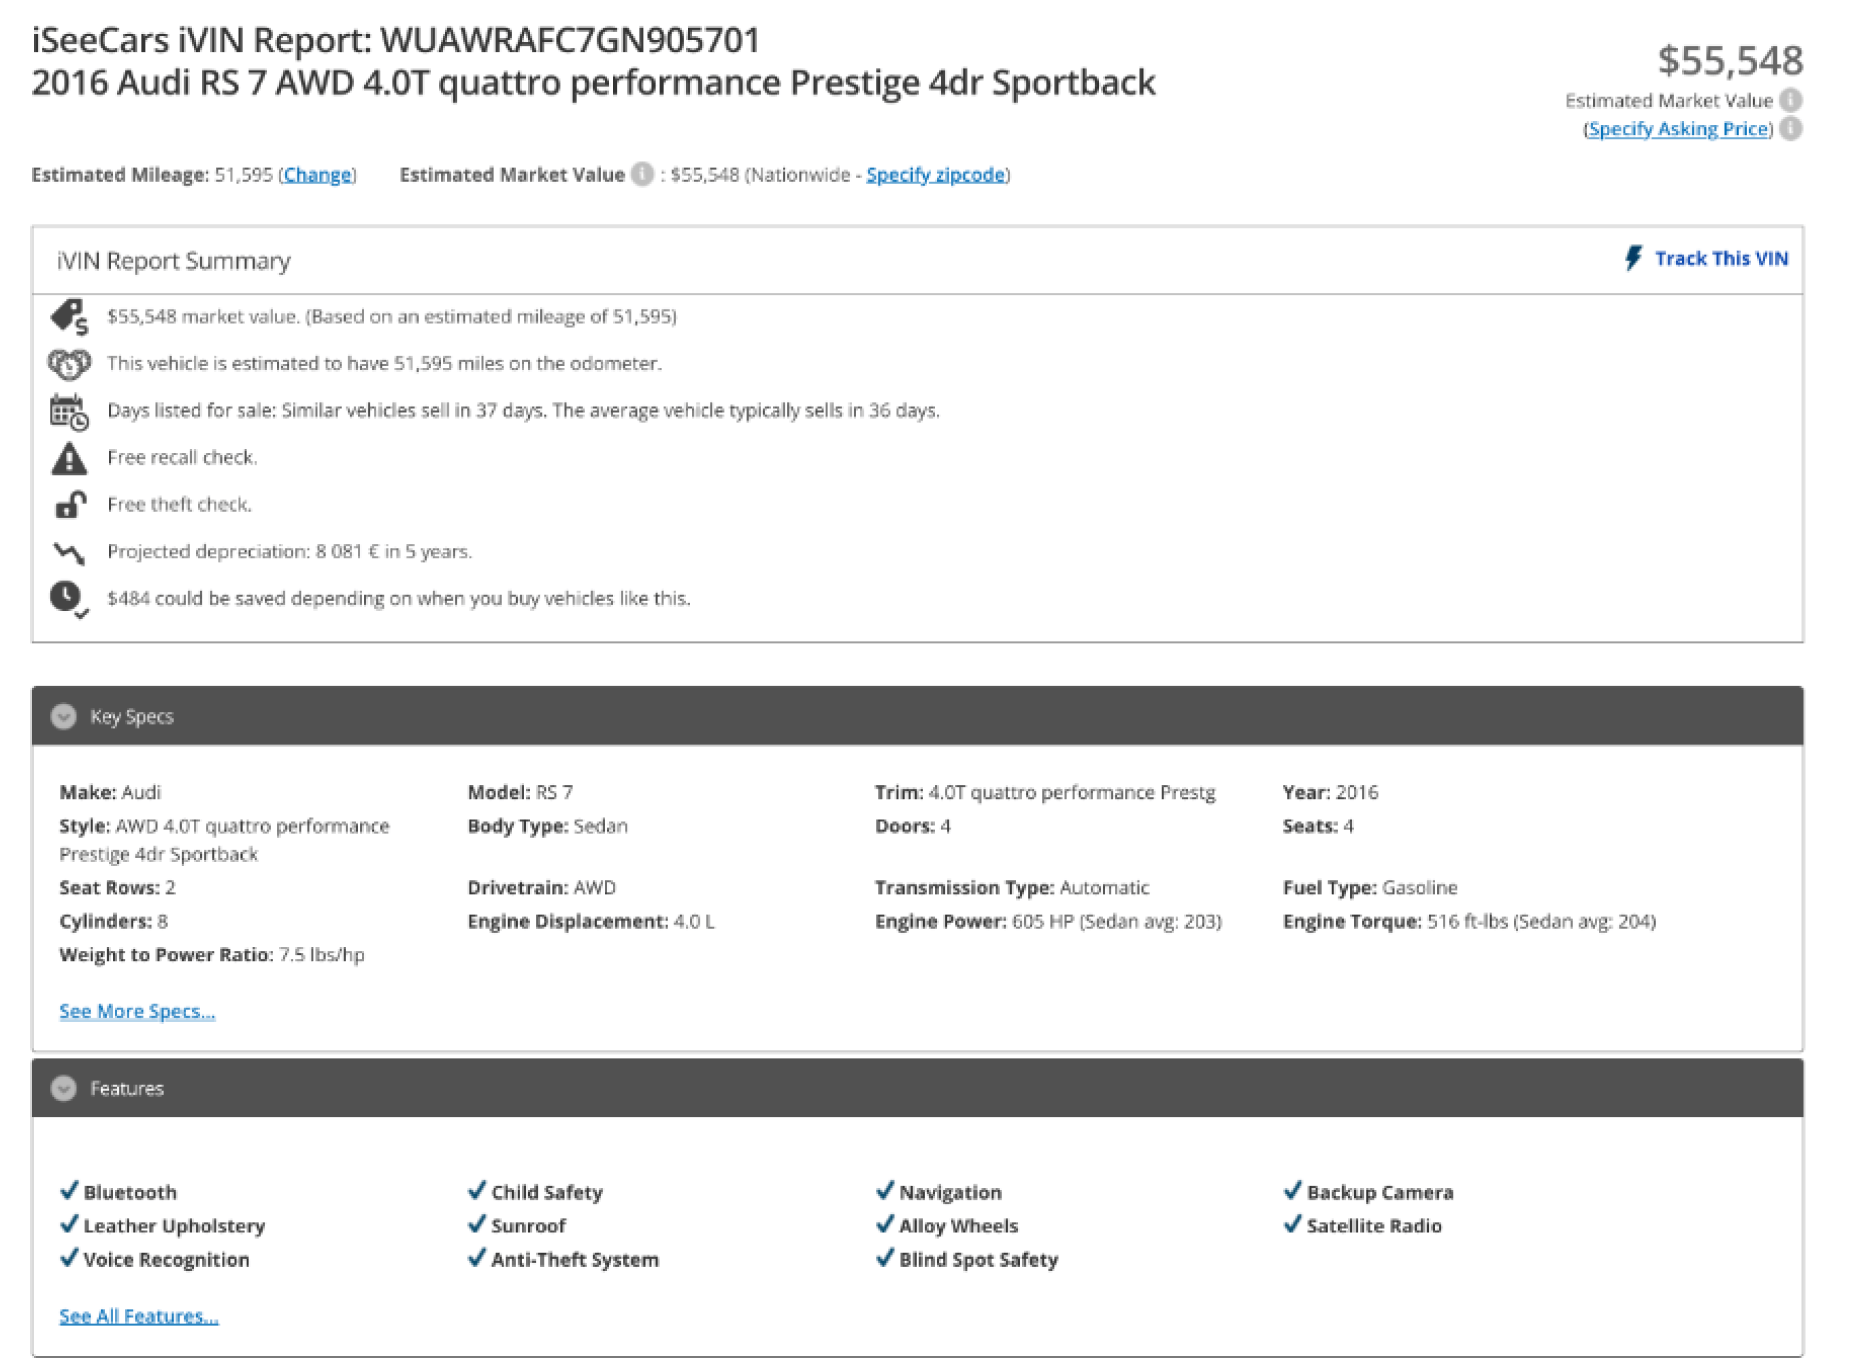The width and height of the screenshot is (1854, 1362).
Task: Click the projected depreciation trend icon
Action: 69,552
